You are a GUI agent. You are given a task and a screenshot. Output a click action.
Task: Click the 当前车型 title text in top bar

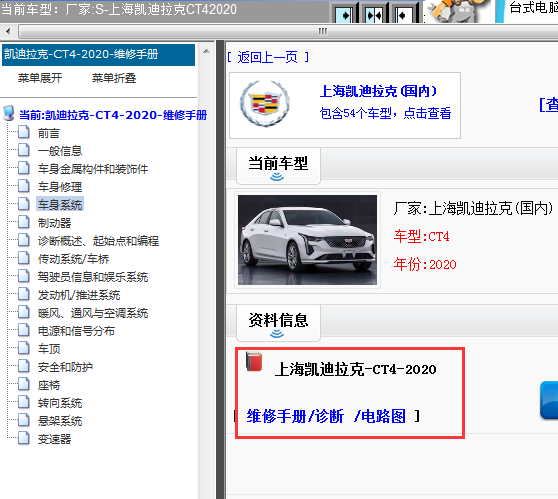coord(119,9)
